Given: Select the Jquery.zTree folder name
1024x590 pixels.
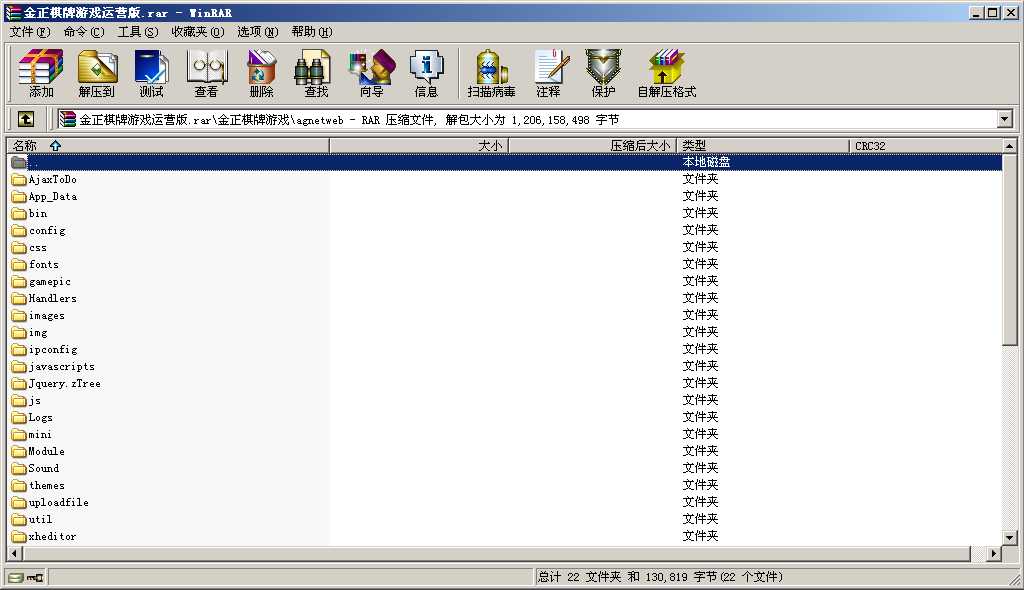Looking at the screenshot, I should (65, 384).
